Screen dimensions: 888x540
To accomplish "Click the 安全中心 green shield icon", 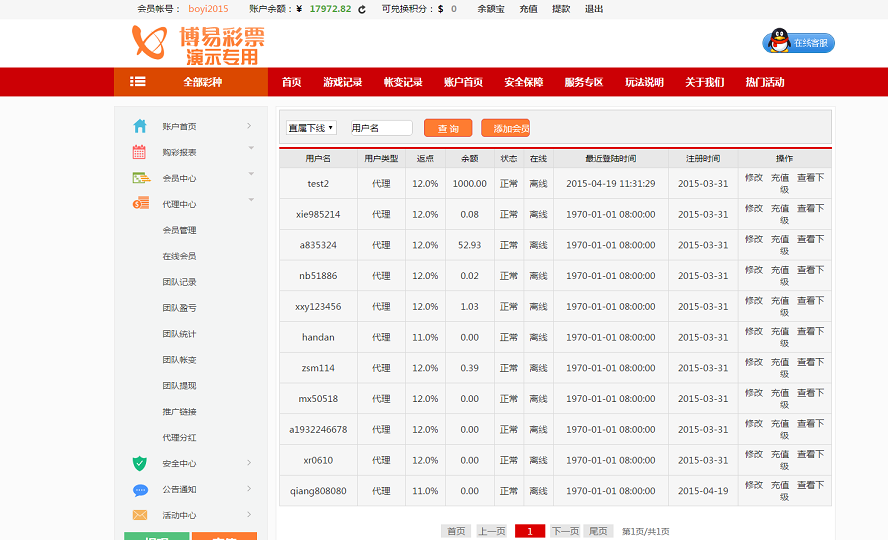I will 140,463.
